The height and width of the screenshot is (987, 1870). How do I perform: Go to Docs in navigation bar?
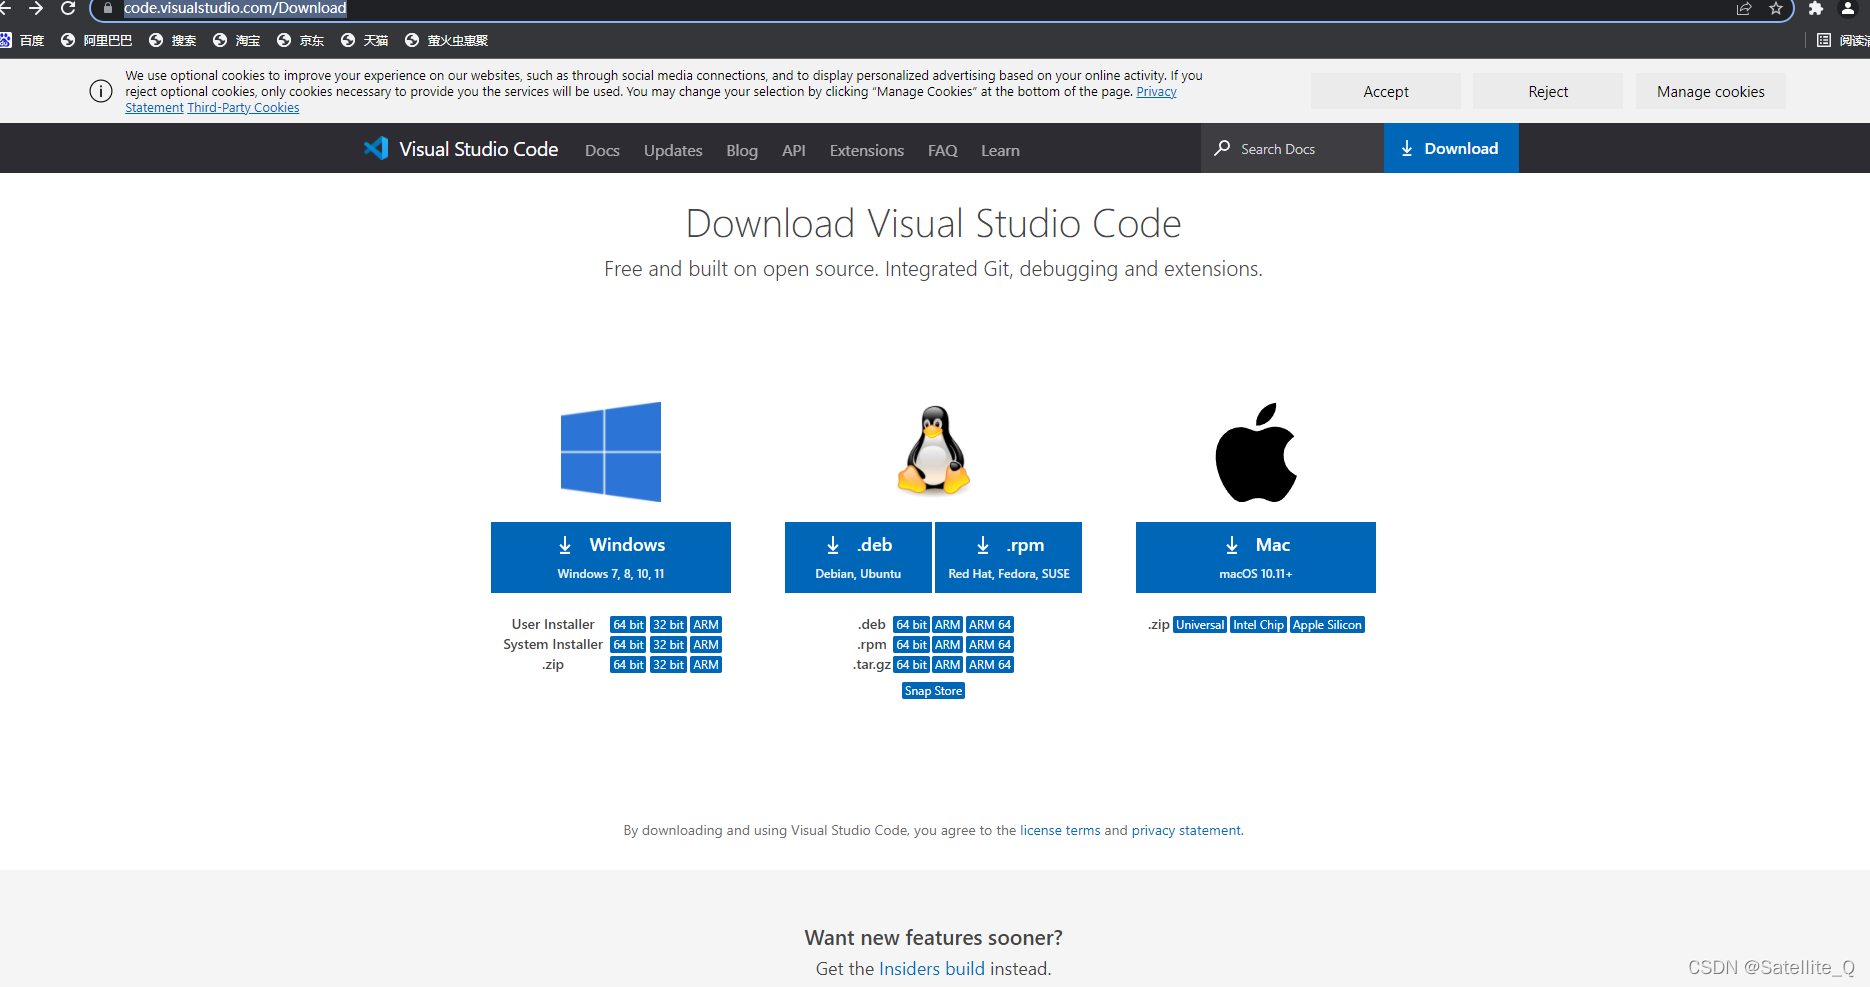point(602,150)
